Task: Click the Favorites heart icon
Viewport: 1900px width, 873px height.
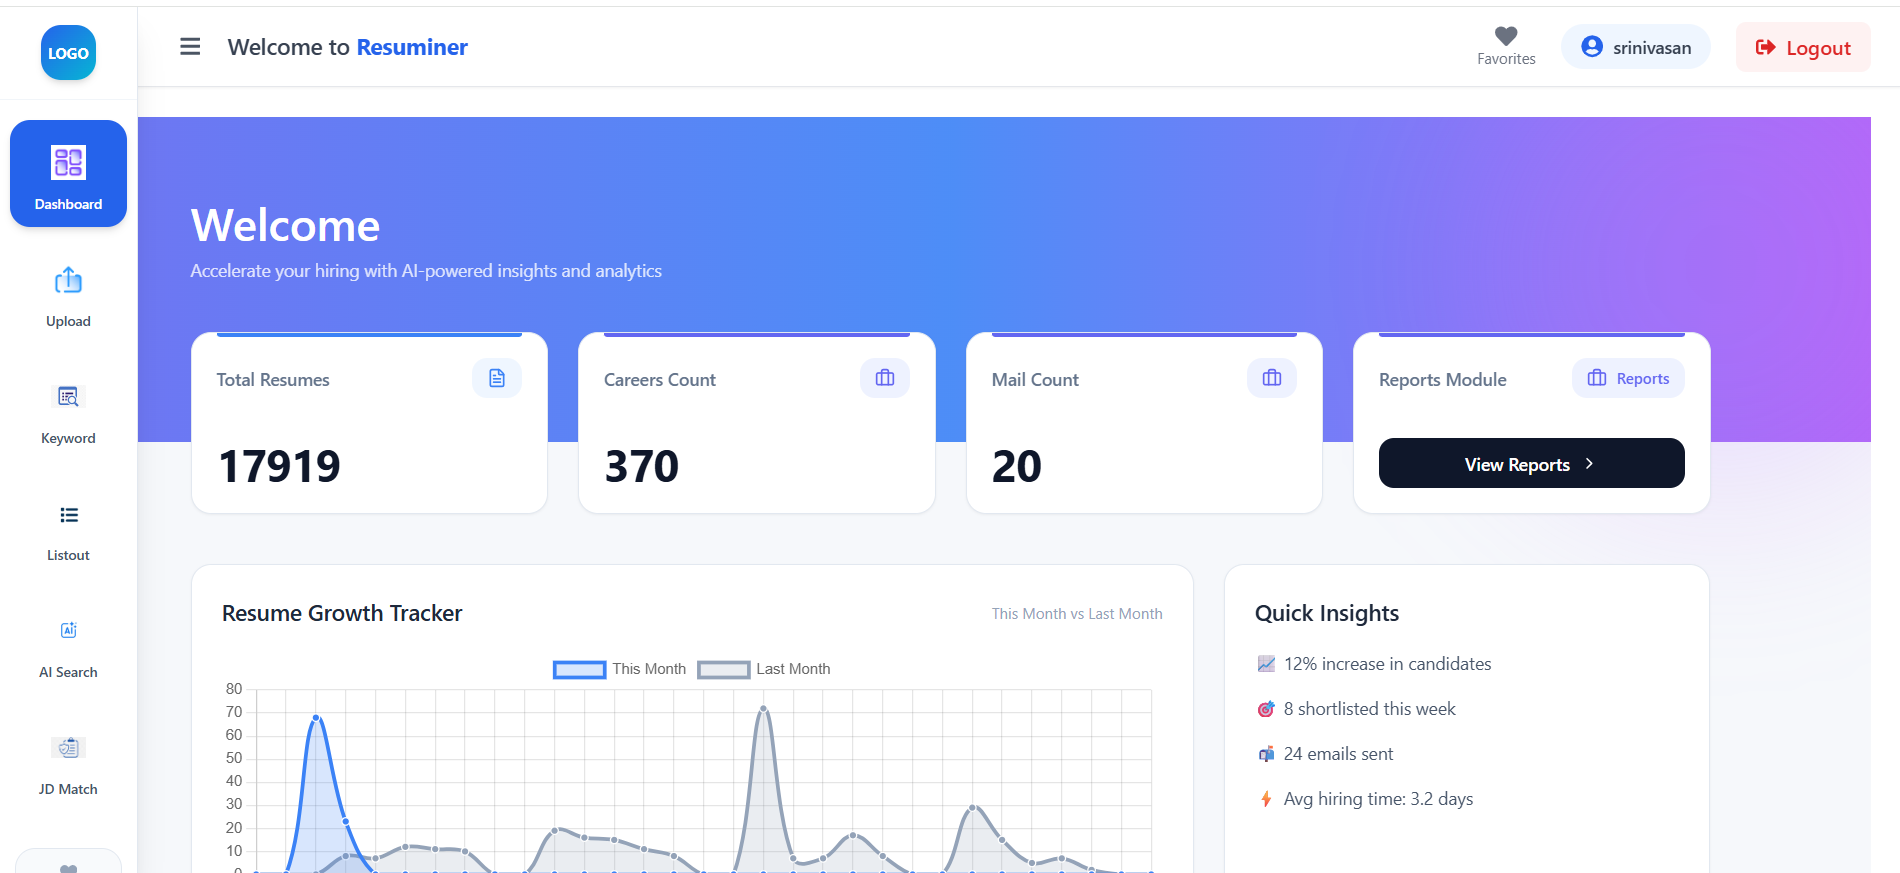Action: point(1506,36)
